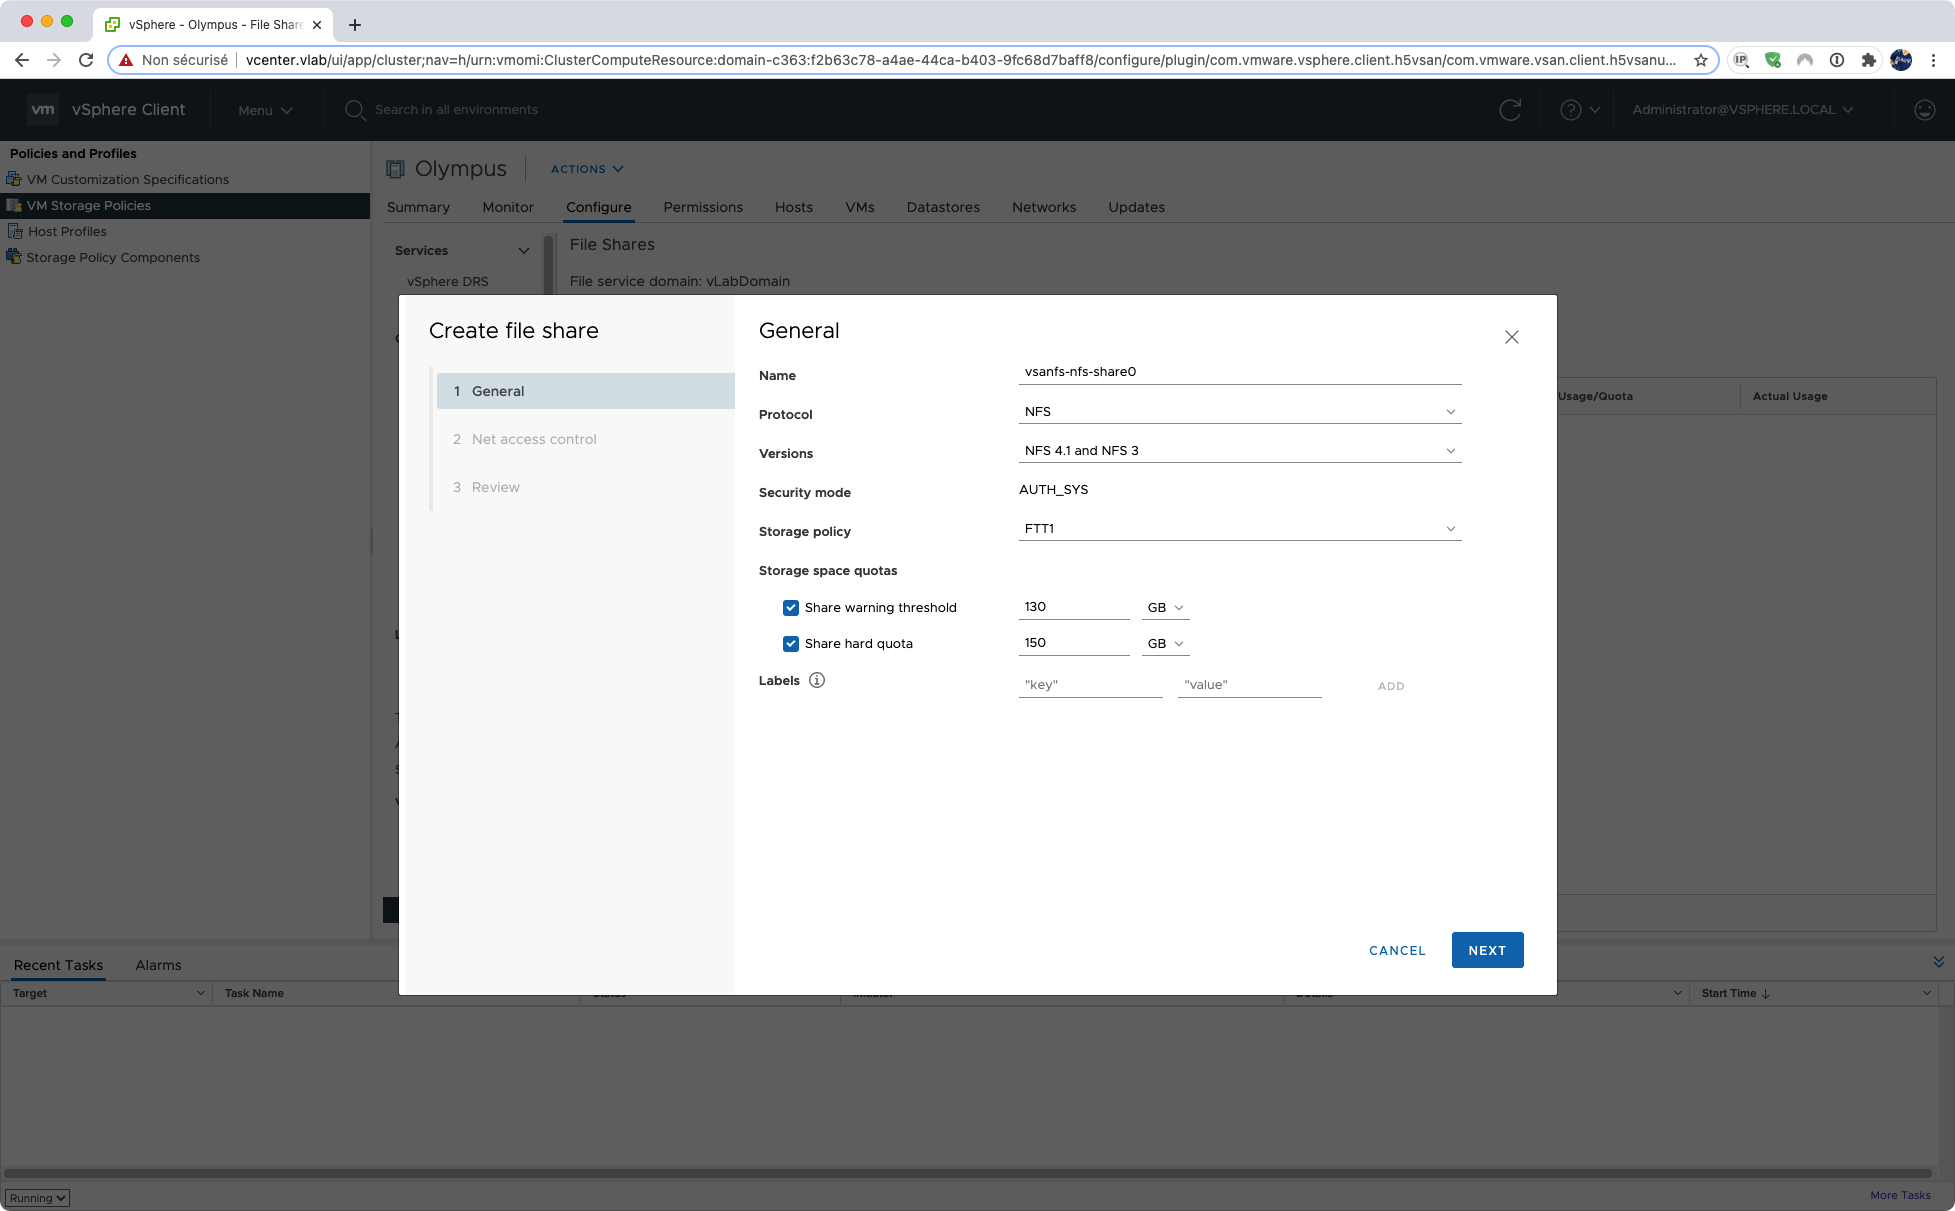Click the Recent Tasks horizontal scrollbar
1955x1211 pixels.
(x=968, y=1173)
